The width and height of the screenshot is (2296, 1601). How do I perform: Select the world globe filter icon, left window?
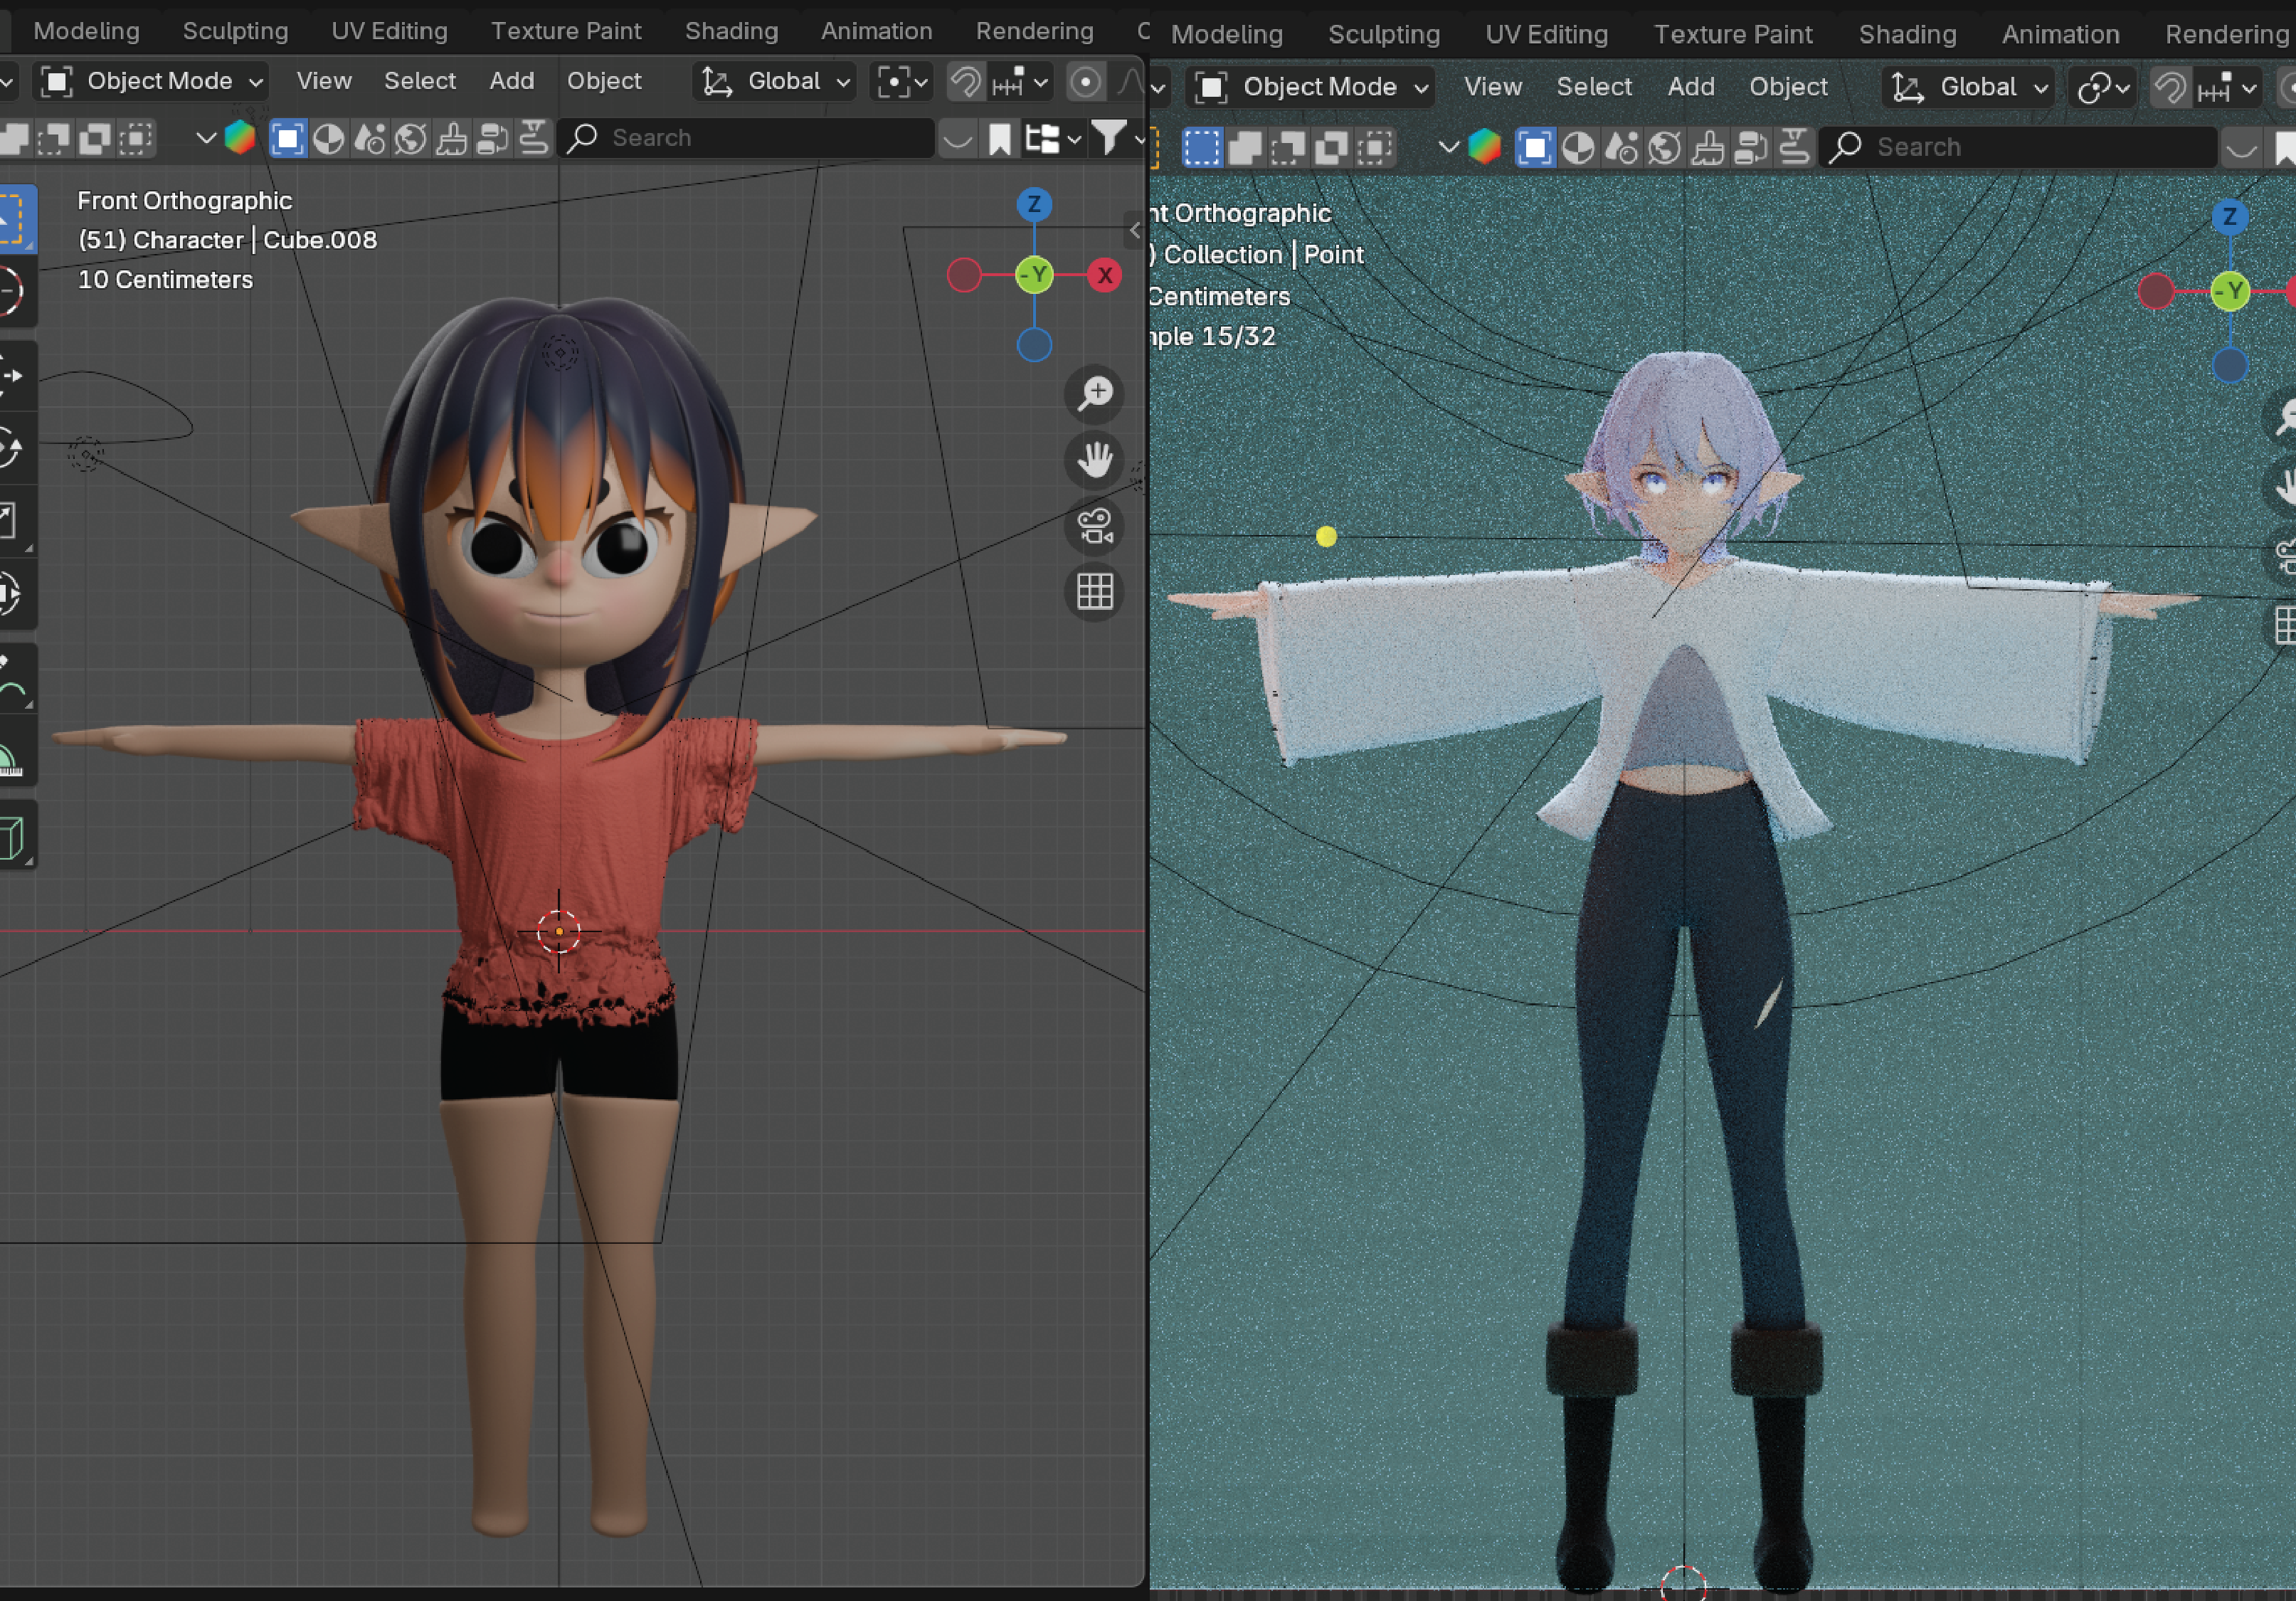[x=410, y=138]
